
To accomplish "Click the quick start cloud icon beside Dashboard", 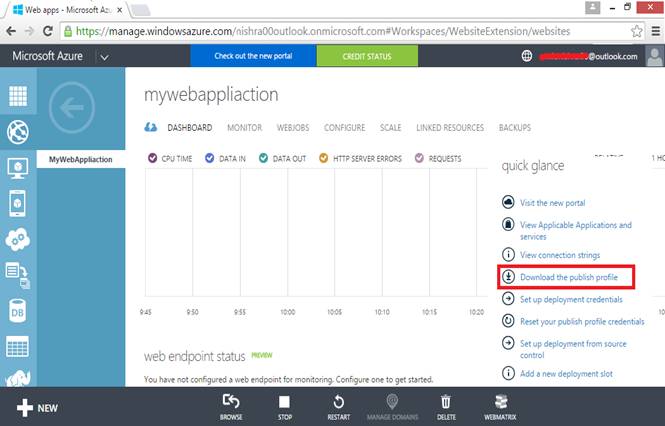I will point(151,127).
